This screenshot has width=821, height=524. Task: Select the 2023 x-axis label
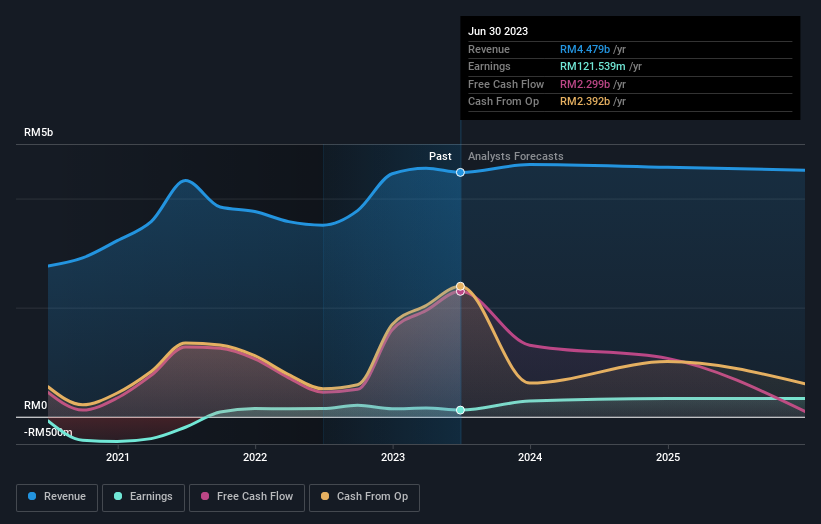[x=393, y=457]
